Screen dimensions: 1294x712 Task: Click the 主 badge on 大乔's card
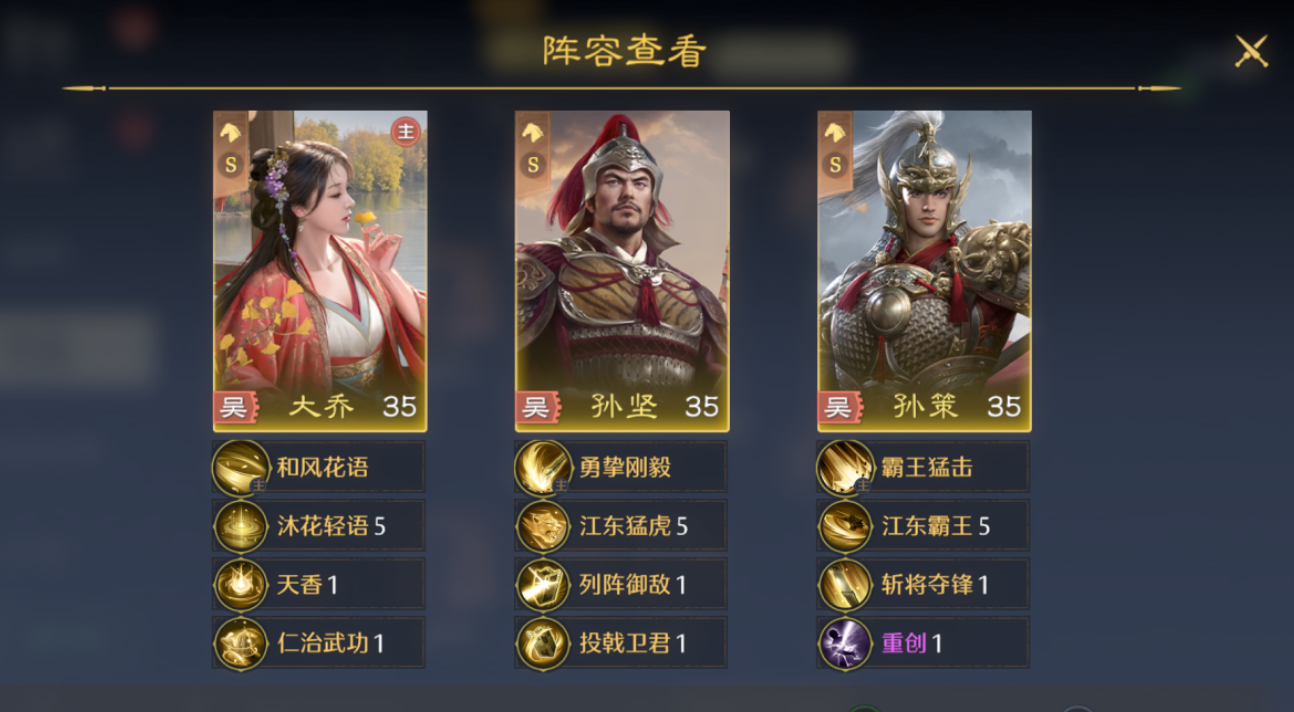[x=405, y=132]
